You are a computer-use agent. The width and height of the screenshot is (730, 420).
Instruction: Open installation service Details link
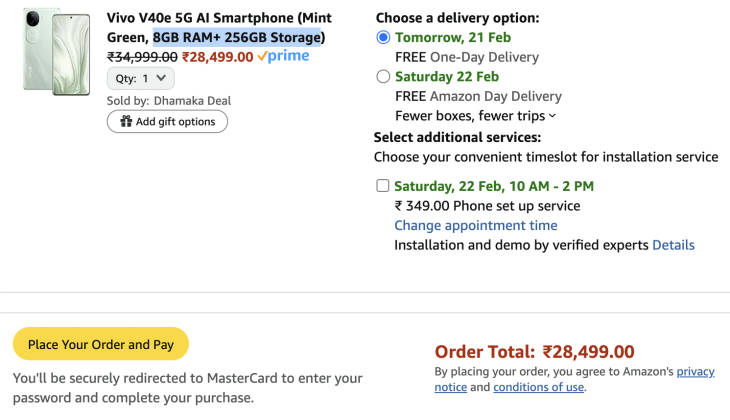click(673, 245)
